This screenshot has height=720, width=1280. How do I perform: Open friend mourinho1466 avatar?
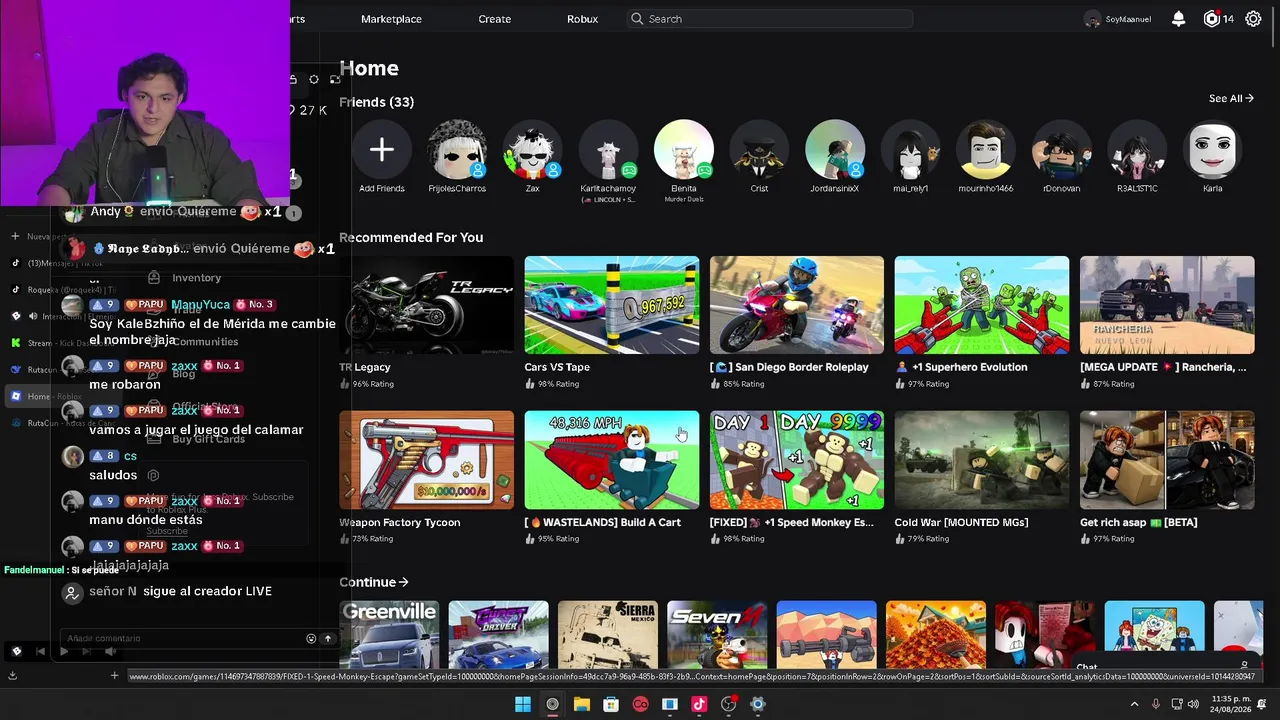pos(986,150)
